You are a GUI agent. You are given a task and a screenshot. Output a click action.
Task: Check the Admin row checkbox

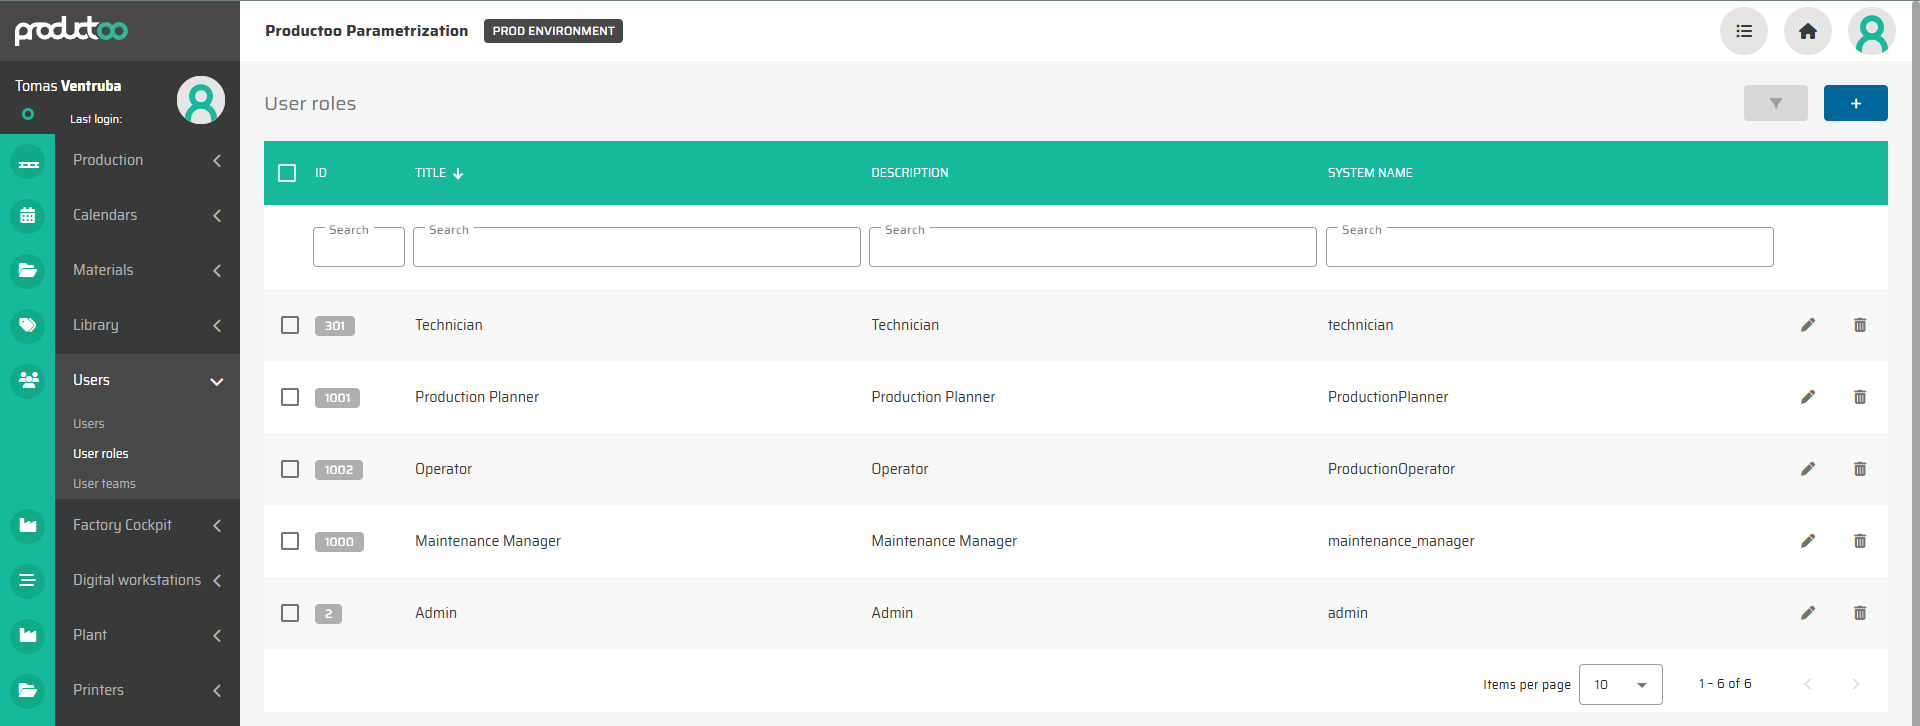tap(290, 613)
